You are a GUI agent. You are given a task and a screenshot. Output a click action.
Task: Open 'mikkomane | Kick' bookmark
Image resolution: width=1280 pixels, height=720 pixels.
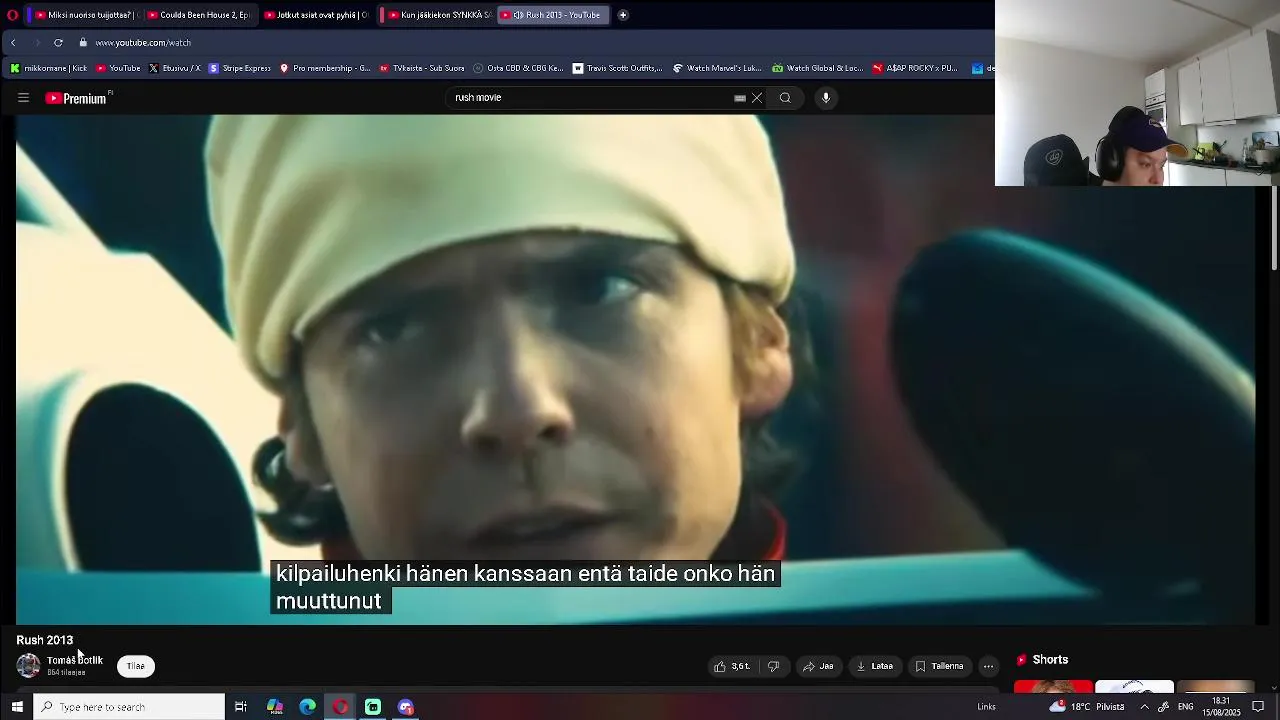[x=50, y=68]
